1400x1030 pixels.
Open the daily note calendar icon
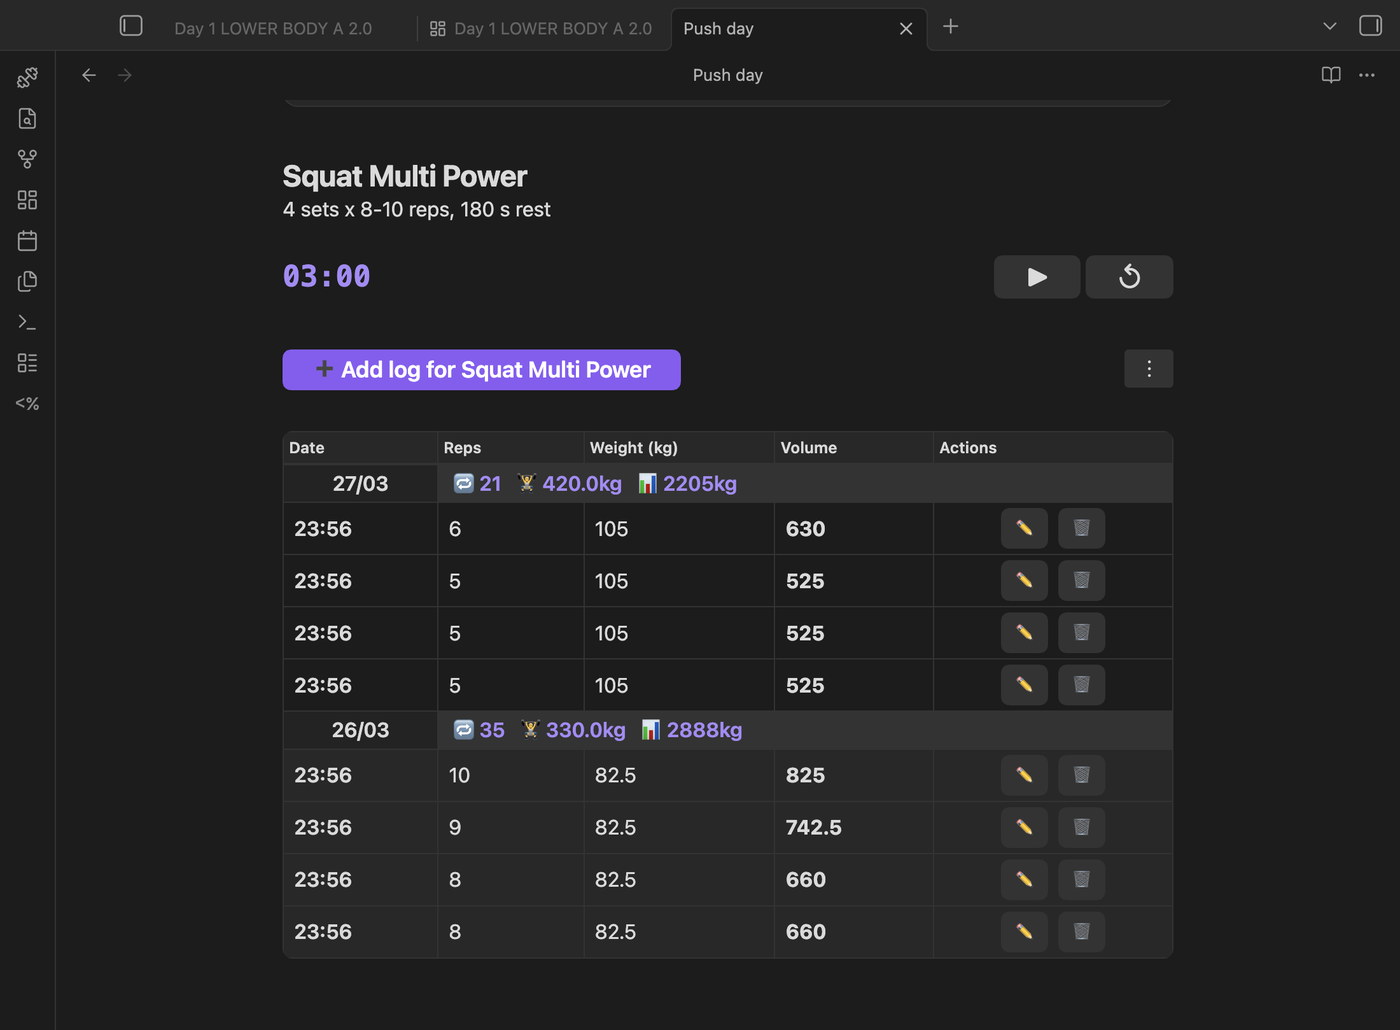click(27, 241)
